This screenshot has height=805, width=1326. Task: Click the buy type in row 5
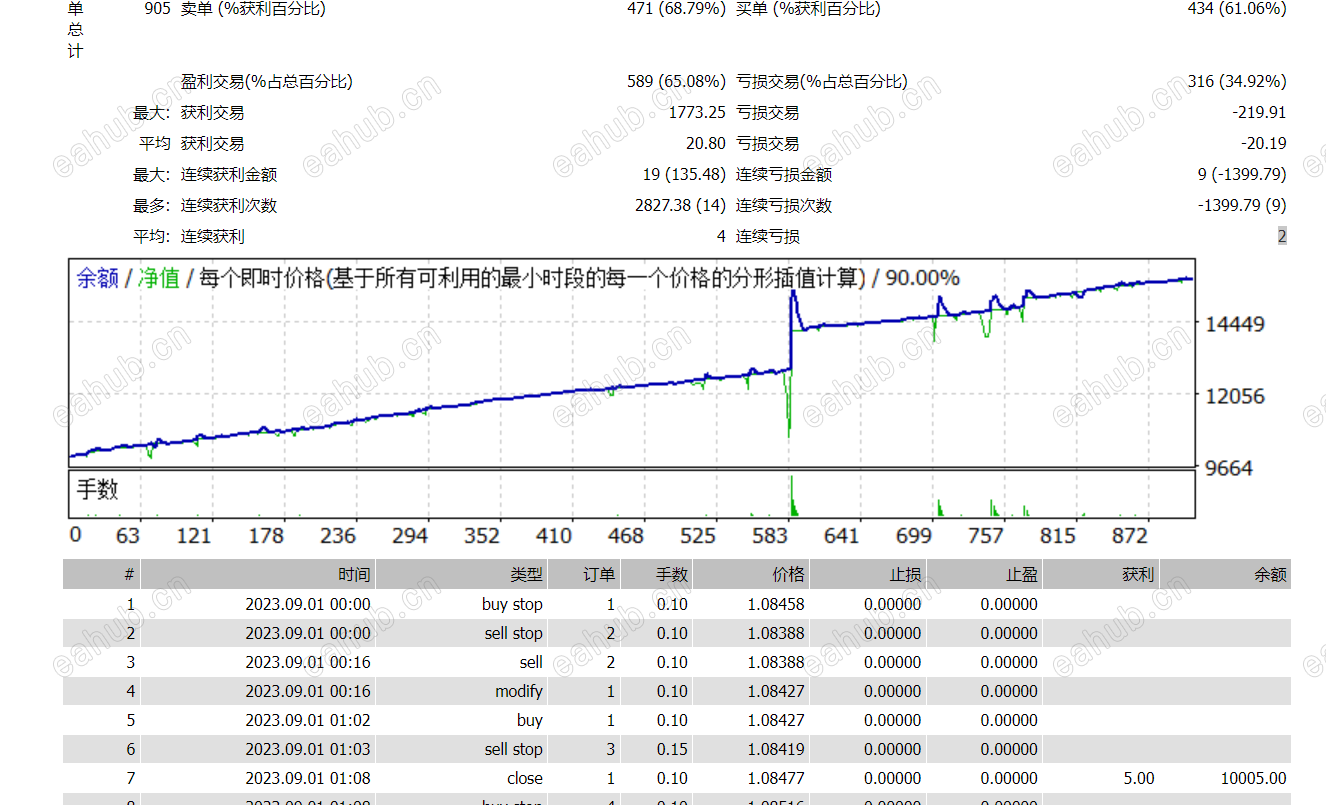pyautogui.click(x=530, y=720)
